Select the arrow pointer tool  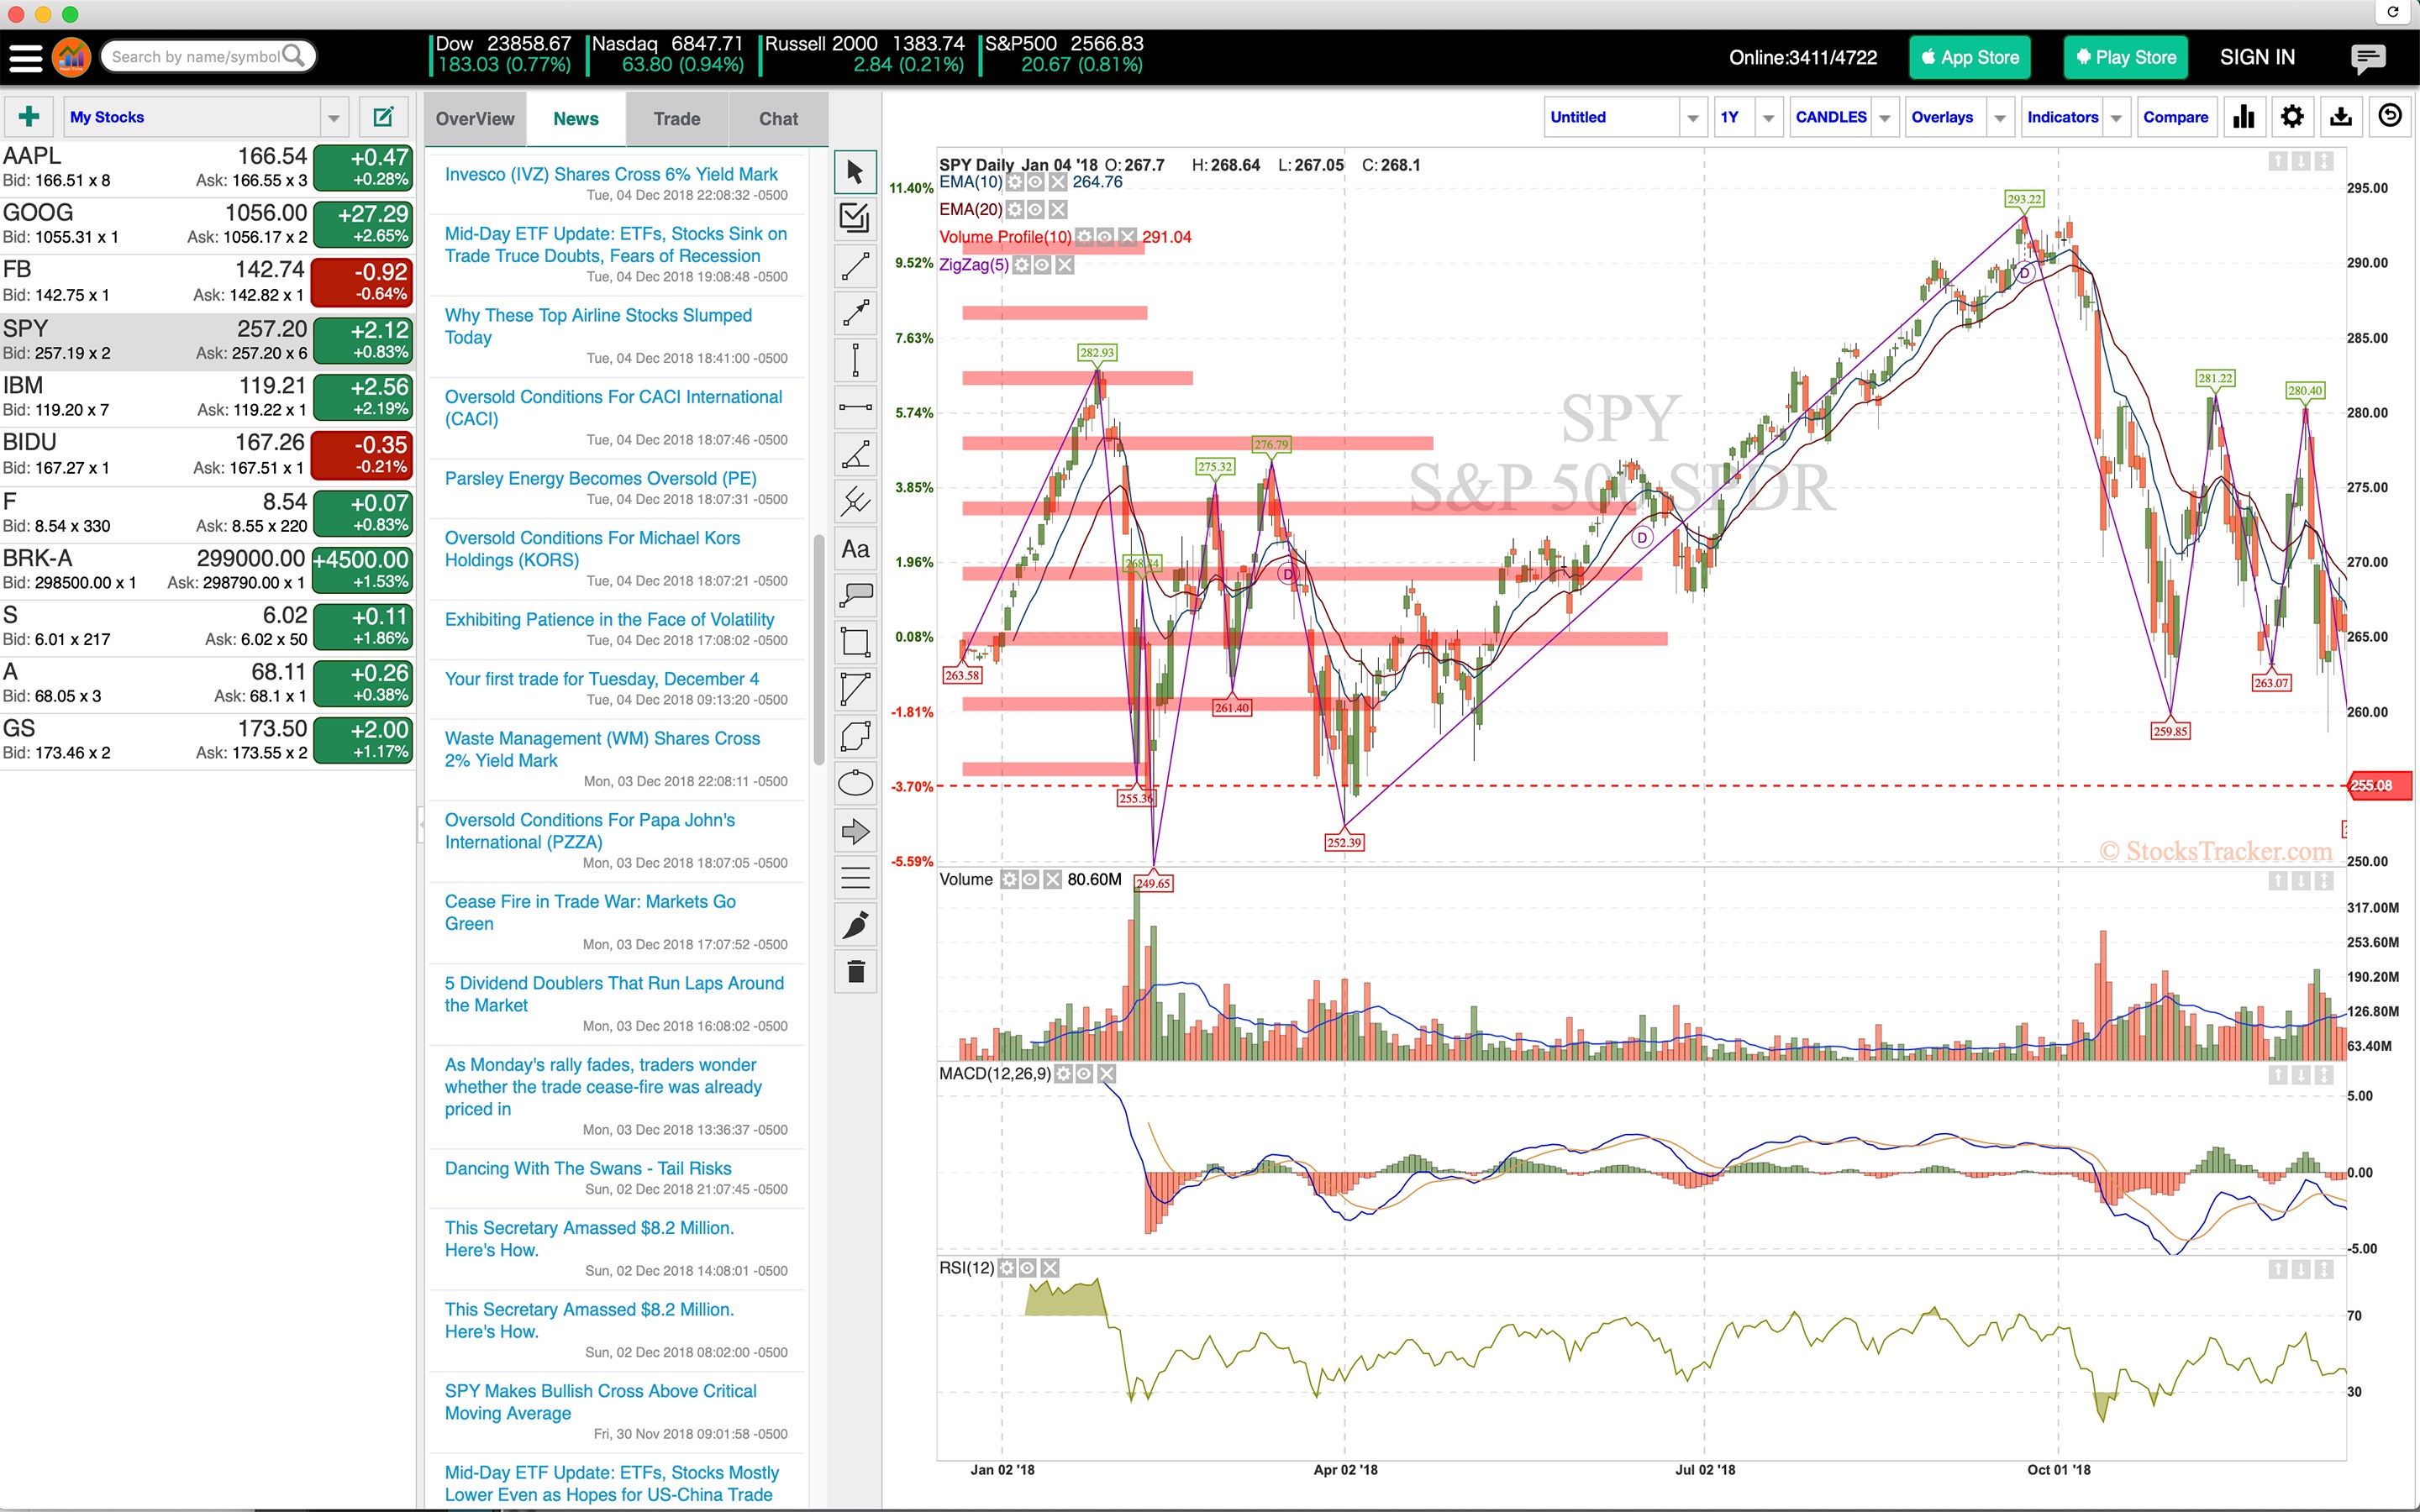click(x=855, y=172)
